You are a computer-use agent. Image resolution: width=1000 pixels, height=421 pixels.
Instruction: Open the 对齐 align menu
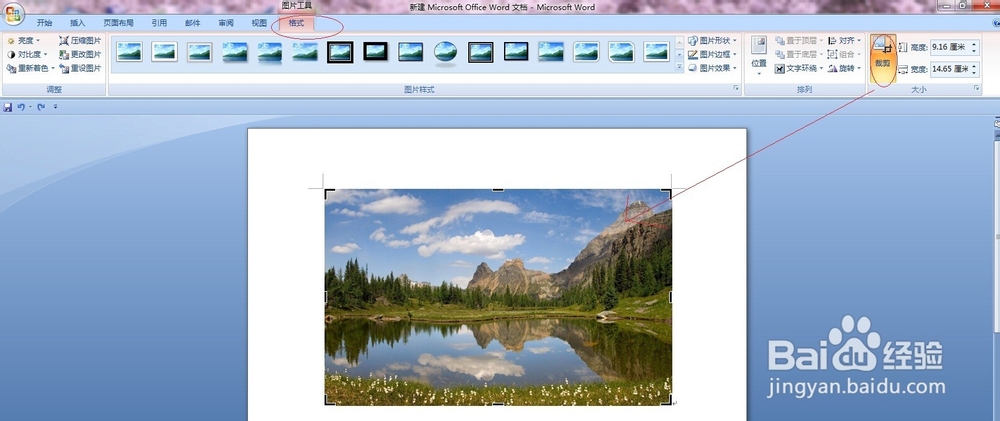tap(844, 41)
